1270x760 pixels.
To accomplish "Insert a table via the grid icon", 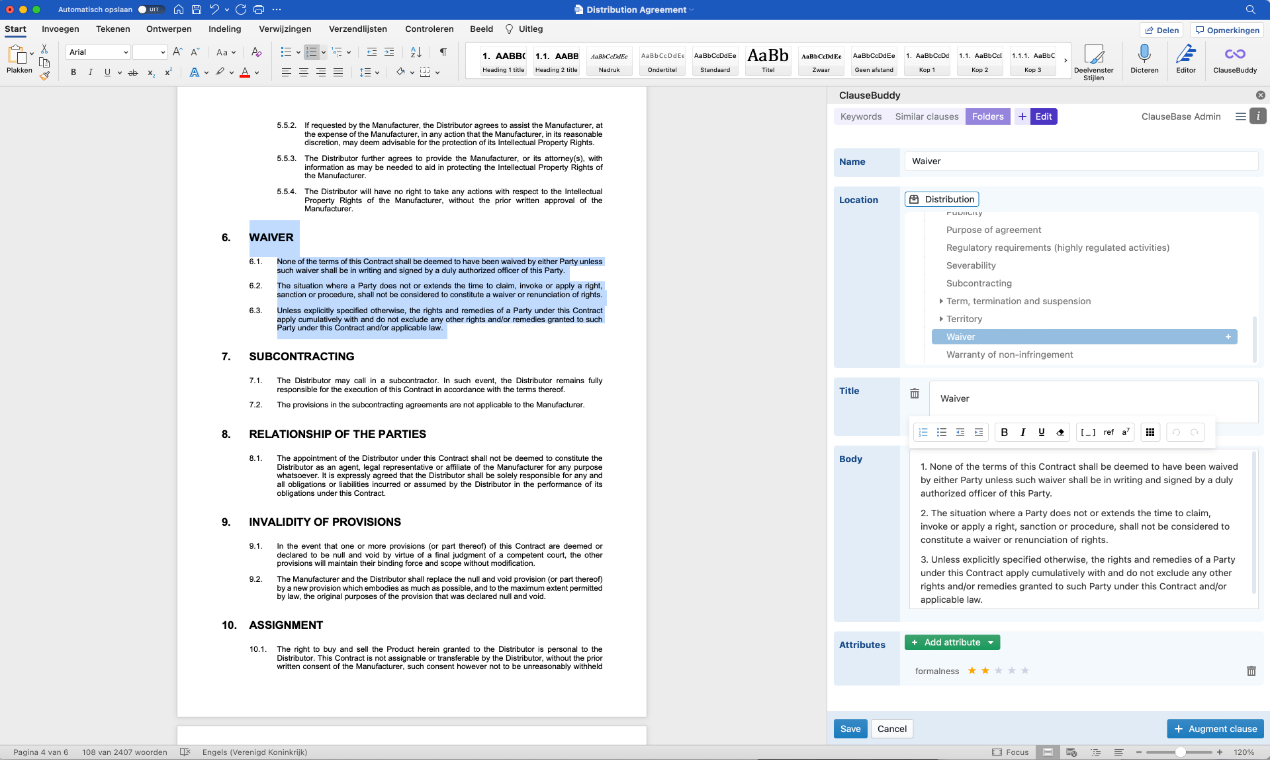I will pos(1150,432).
